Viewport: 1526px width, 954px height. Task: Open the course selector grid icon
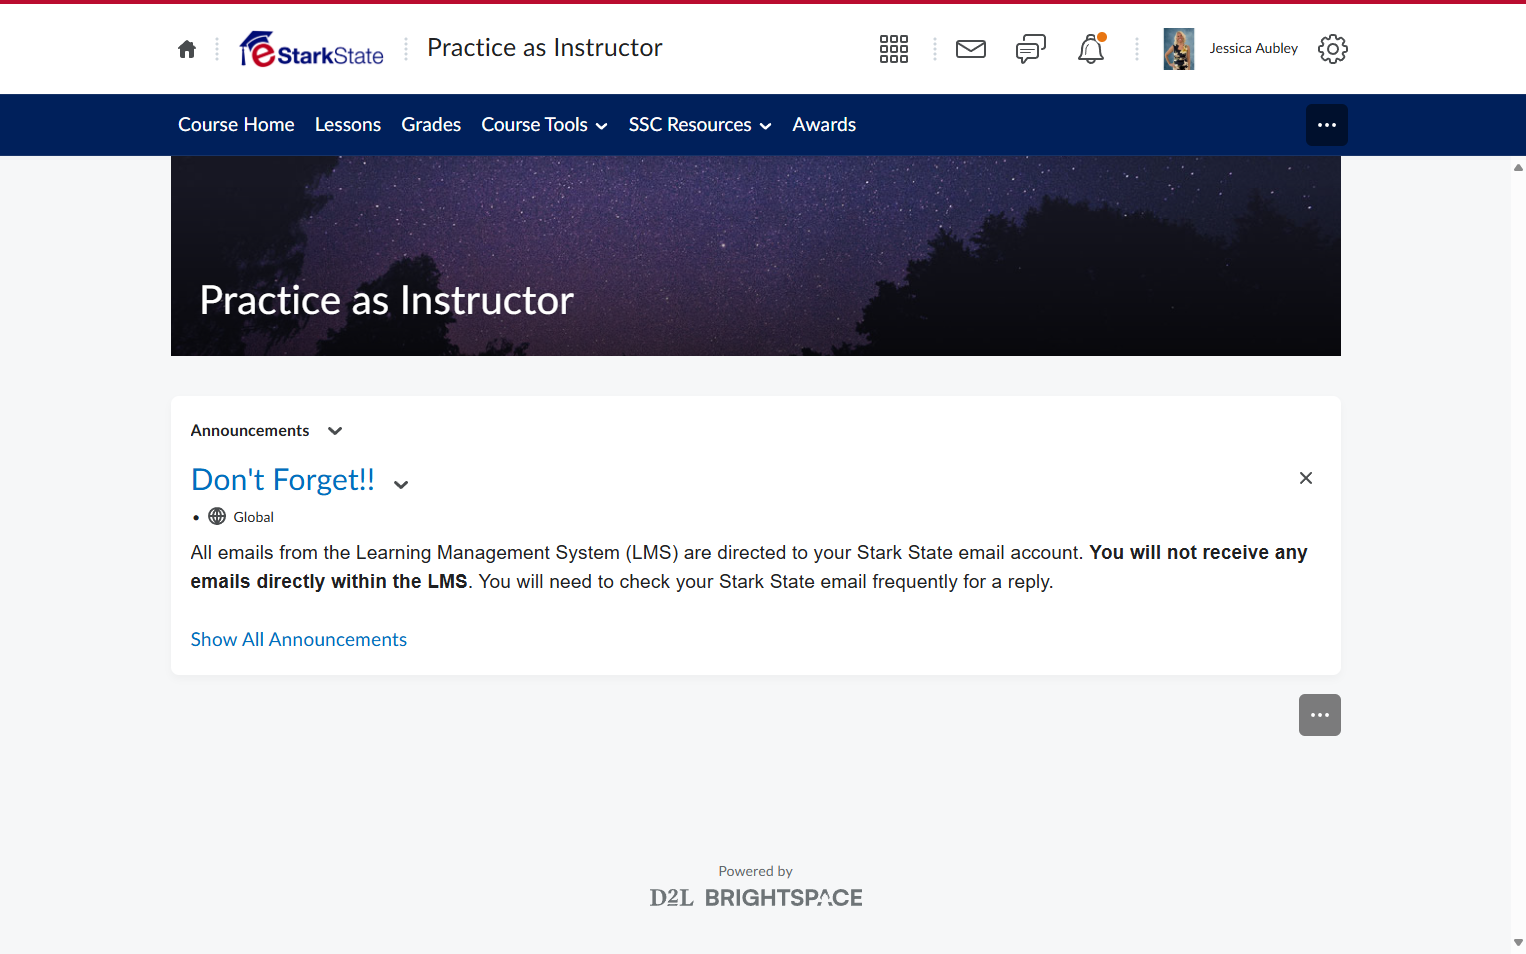894,49
